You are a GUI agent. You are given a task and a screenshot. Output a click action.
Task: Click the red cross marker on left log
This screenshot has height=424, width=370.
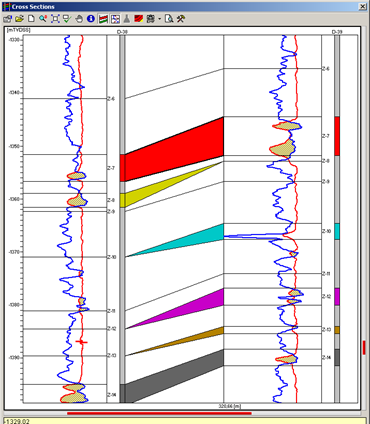click(x=81, y=342)
